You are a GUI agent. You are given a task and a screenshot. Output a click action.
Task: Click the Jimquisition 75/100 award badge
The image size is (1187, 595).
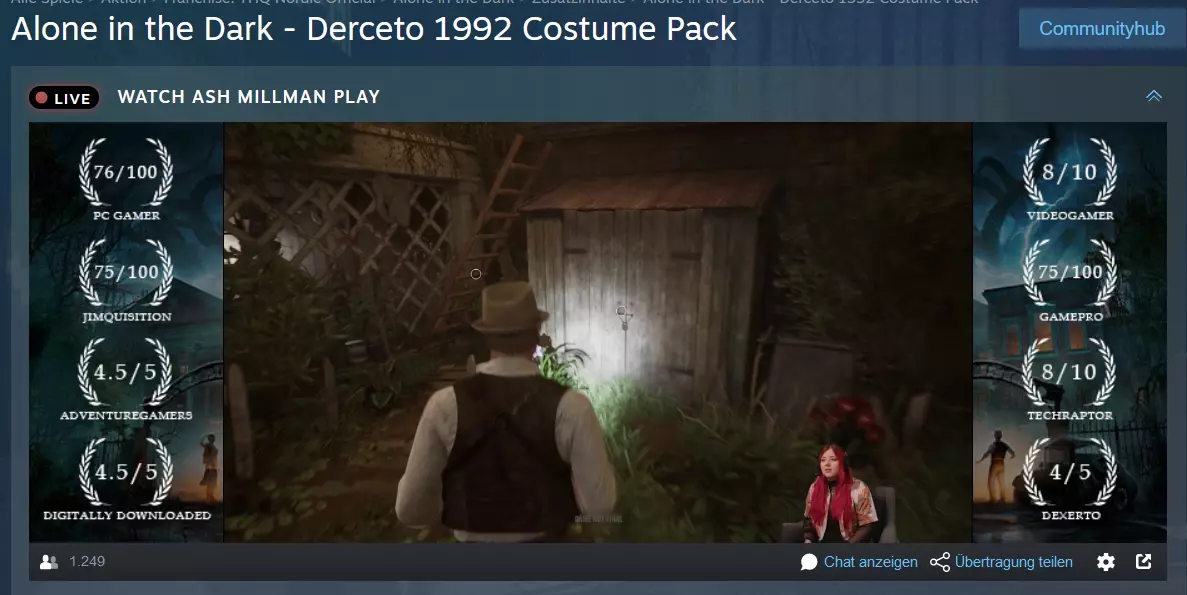(x=126, y=281)
